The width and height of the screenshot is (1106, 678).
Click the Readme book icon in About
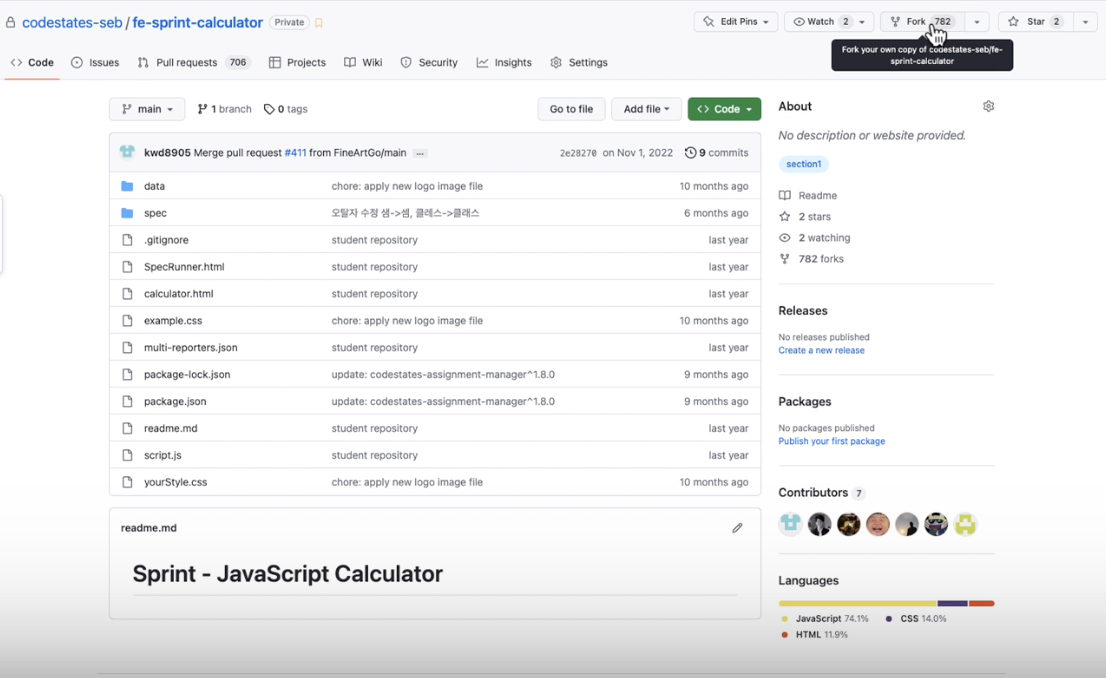(x=784, y=195)
